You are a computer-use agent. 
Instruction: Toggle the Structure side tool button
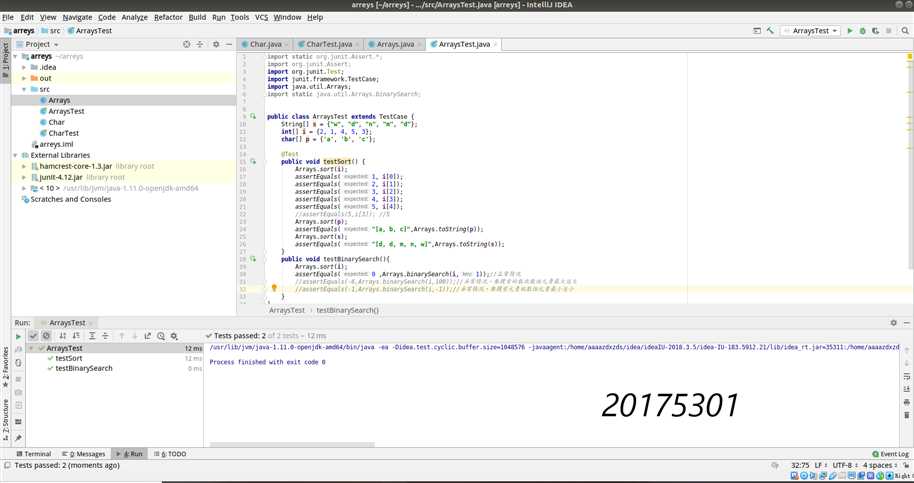5,420
